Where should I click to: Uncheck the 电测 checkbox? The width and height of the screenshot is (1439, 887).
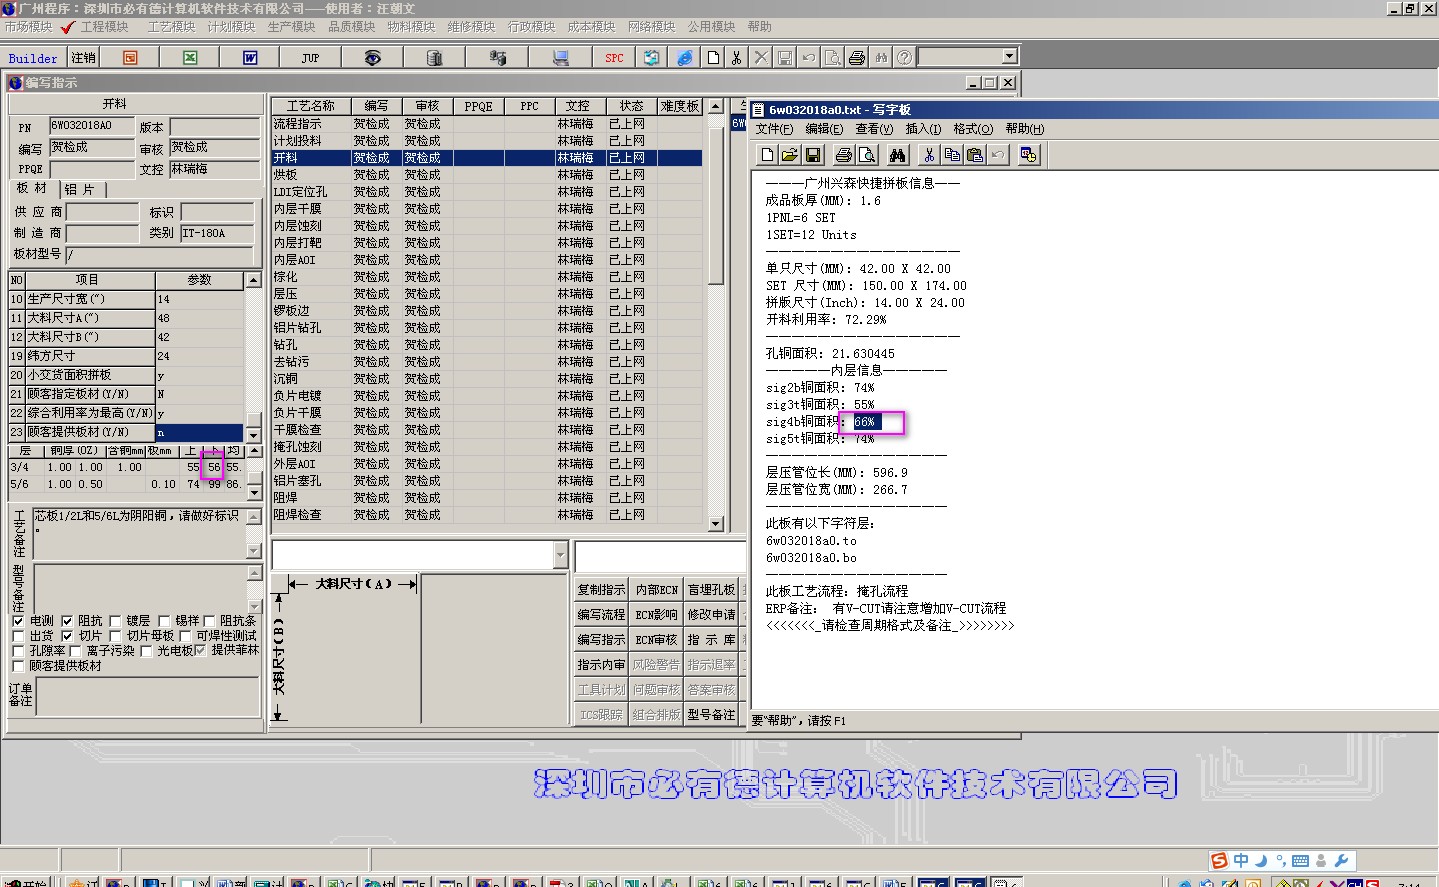[18, 621]
